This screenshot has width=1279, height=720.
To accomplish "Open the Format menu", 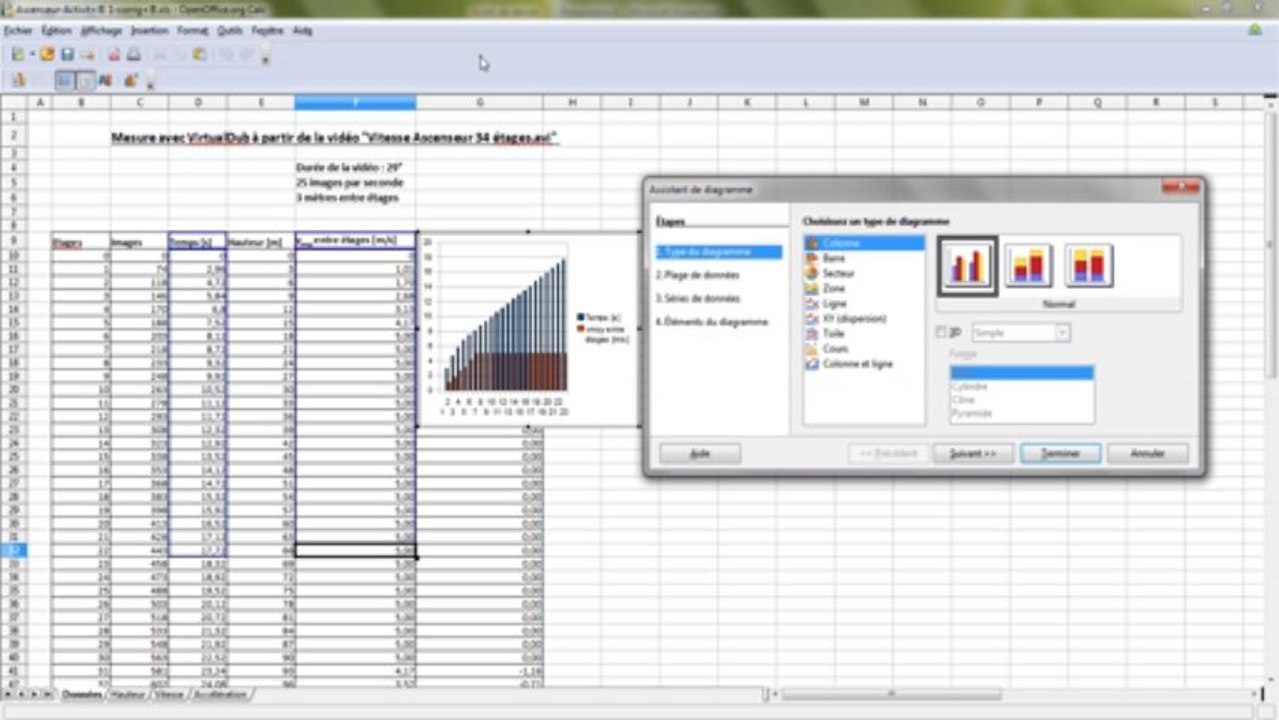I will point(192,31).
